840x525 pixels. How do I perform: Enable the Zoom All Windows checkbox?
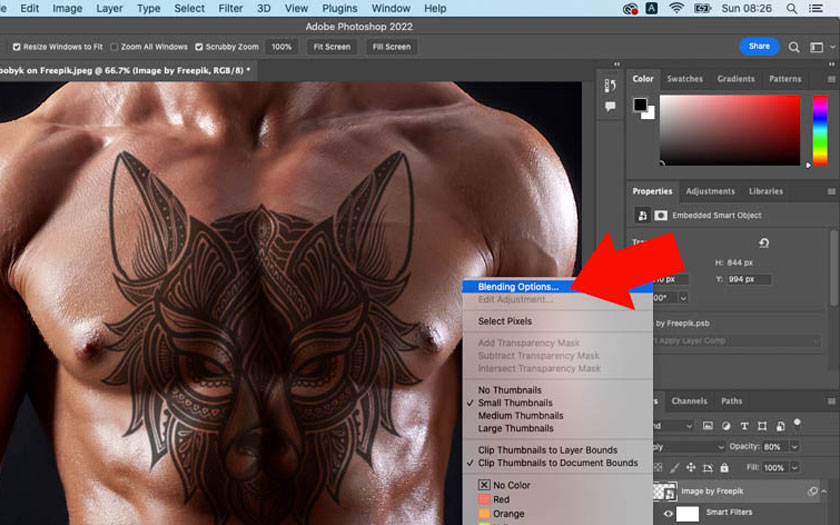tap(114, 47)
